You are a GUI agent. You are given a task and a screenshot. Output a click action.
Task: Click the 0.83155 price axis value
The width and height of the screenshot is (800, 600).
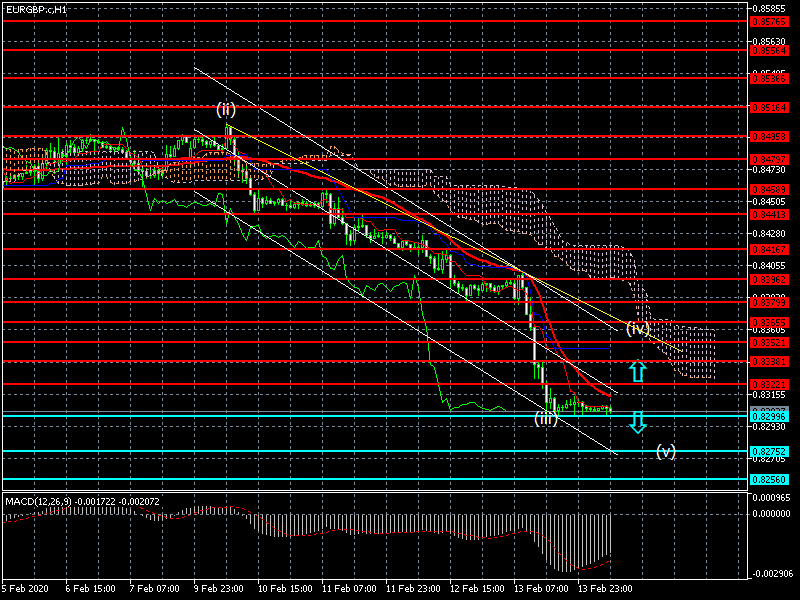point(769,394)
